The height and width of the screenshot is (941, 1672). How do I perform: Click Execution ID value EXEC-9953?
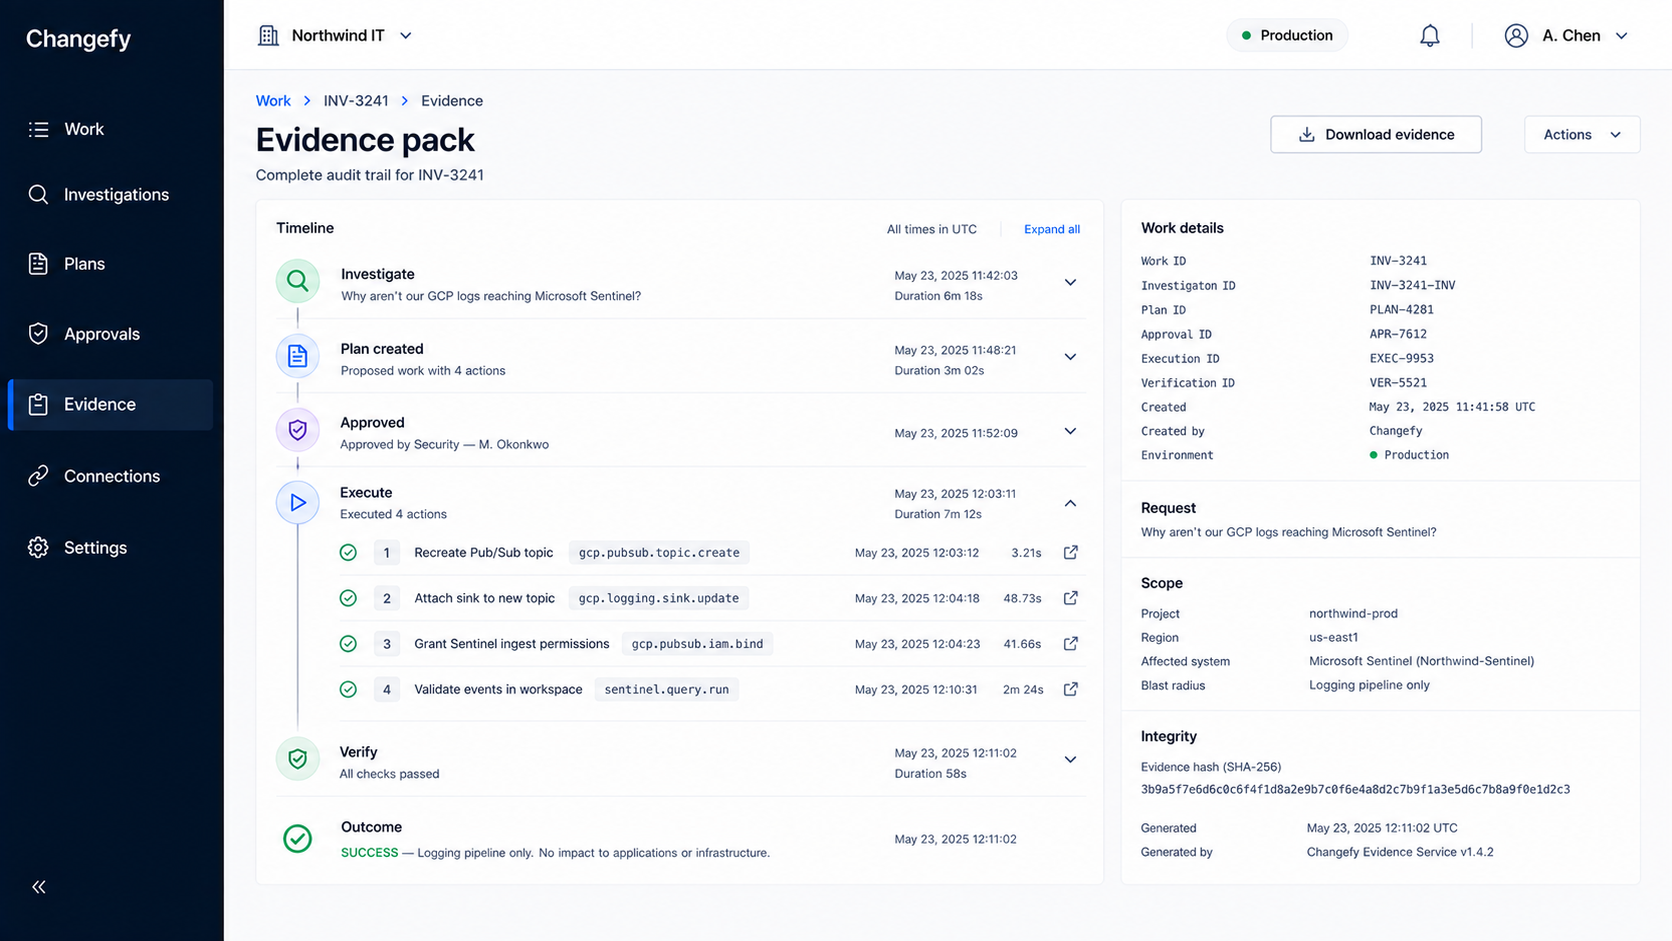tap(1401, 358)
